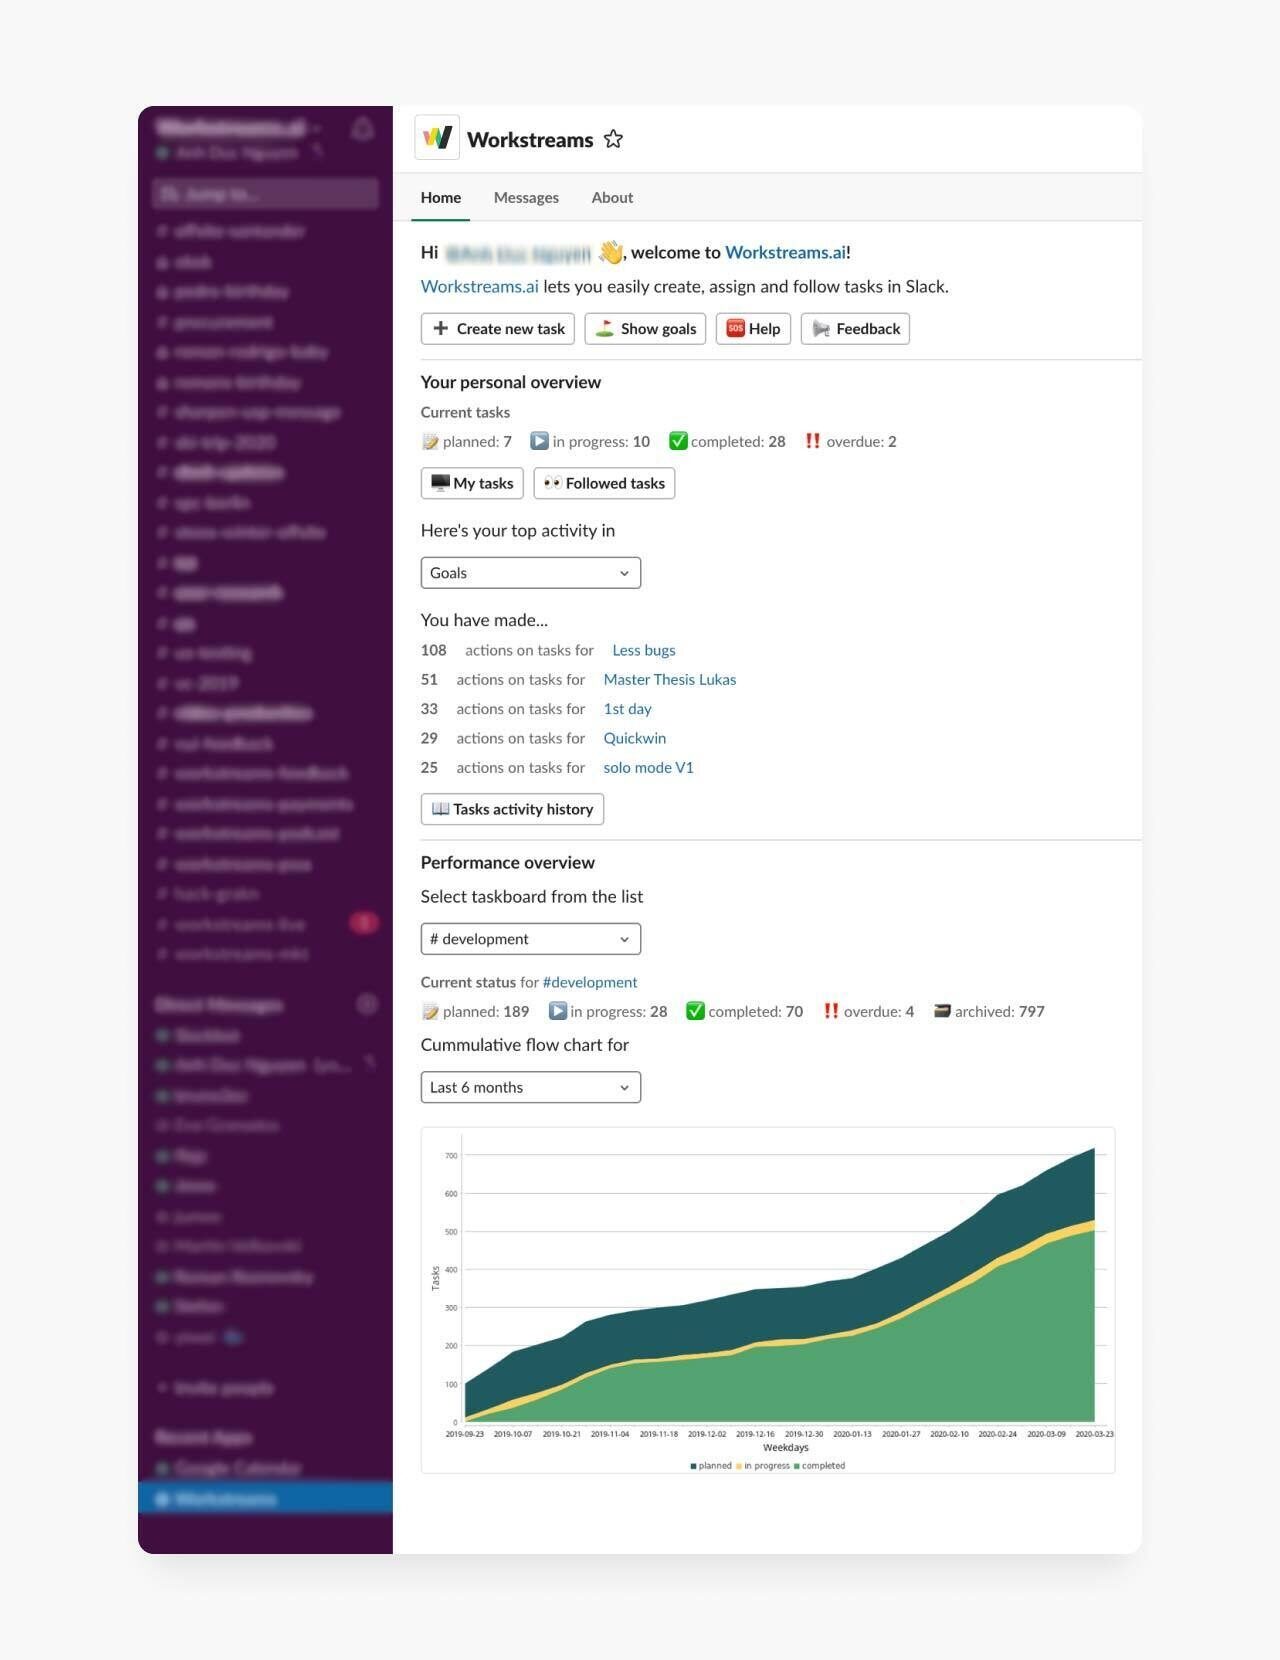Open Show goals button
1280x1660 pixels.
645,329
